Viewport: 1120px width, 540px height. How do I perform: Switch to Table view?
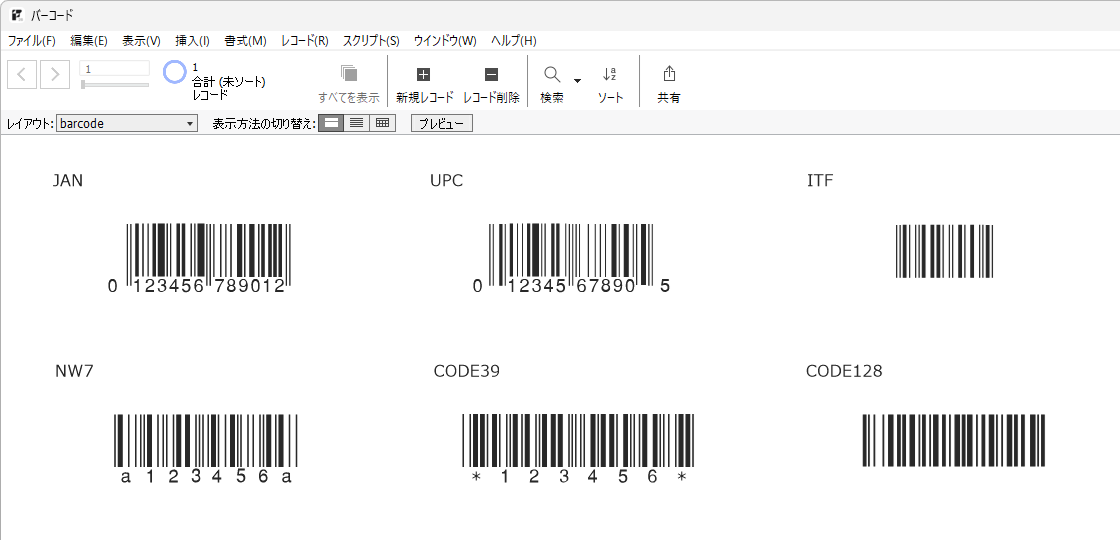383,123
